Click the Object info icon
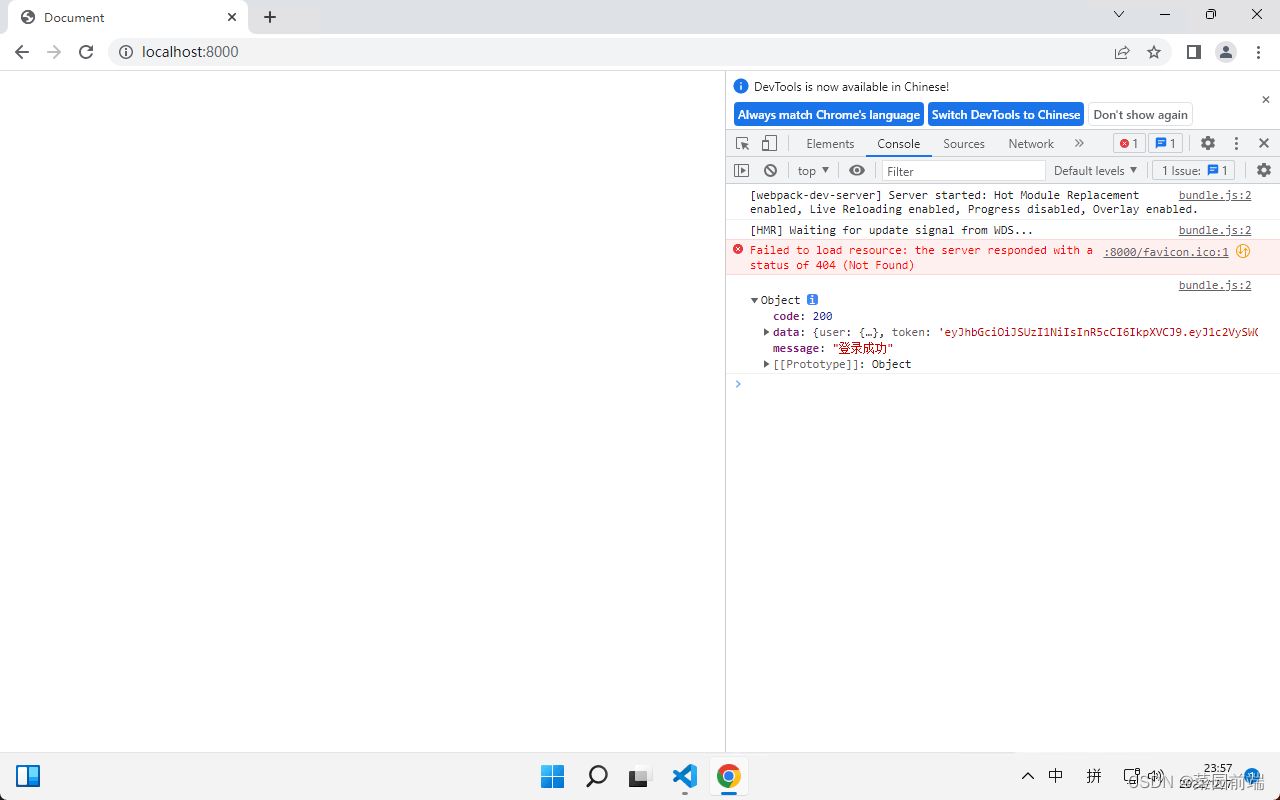This screenshot has width=1280, height=800. click(813, 300)
